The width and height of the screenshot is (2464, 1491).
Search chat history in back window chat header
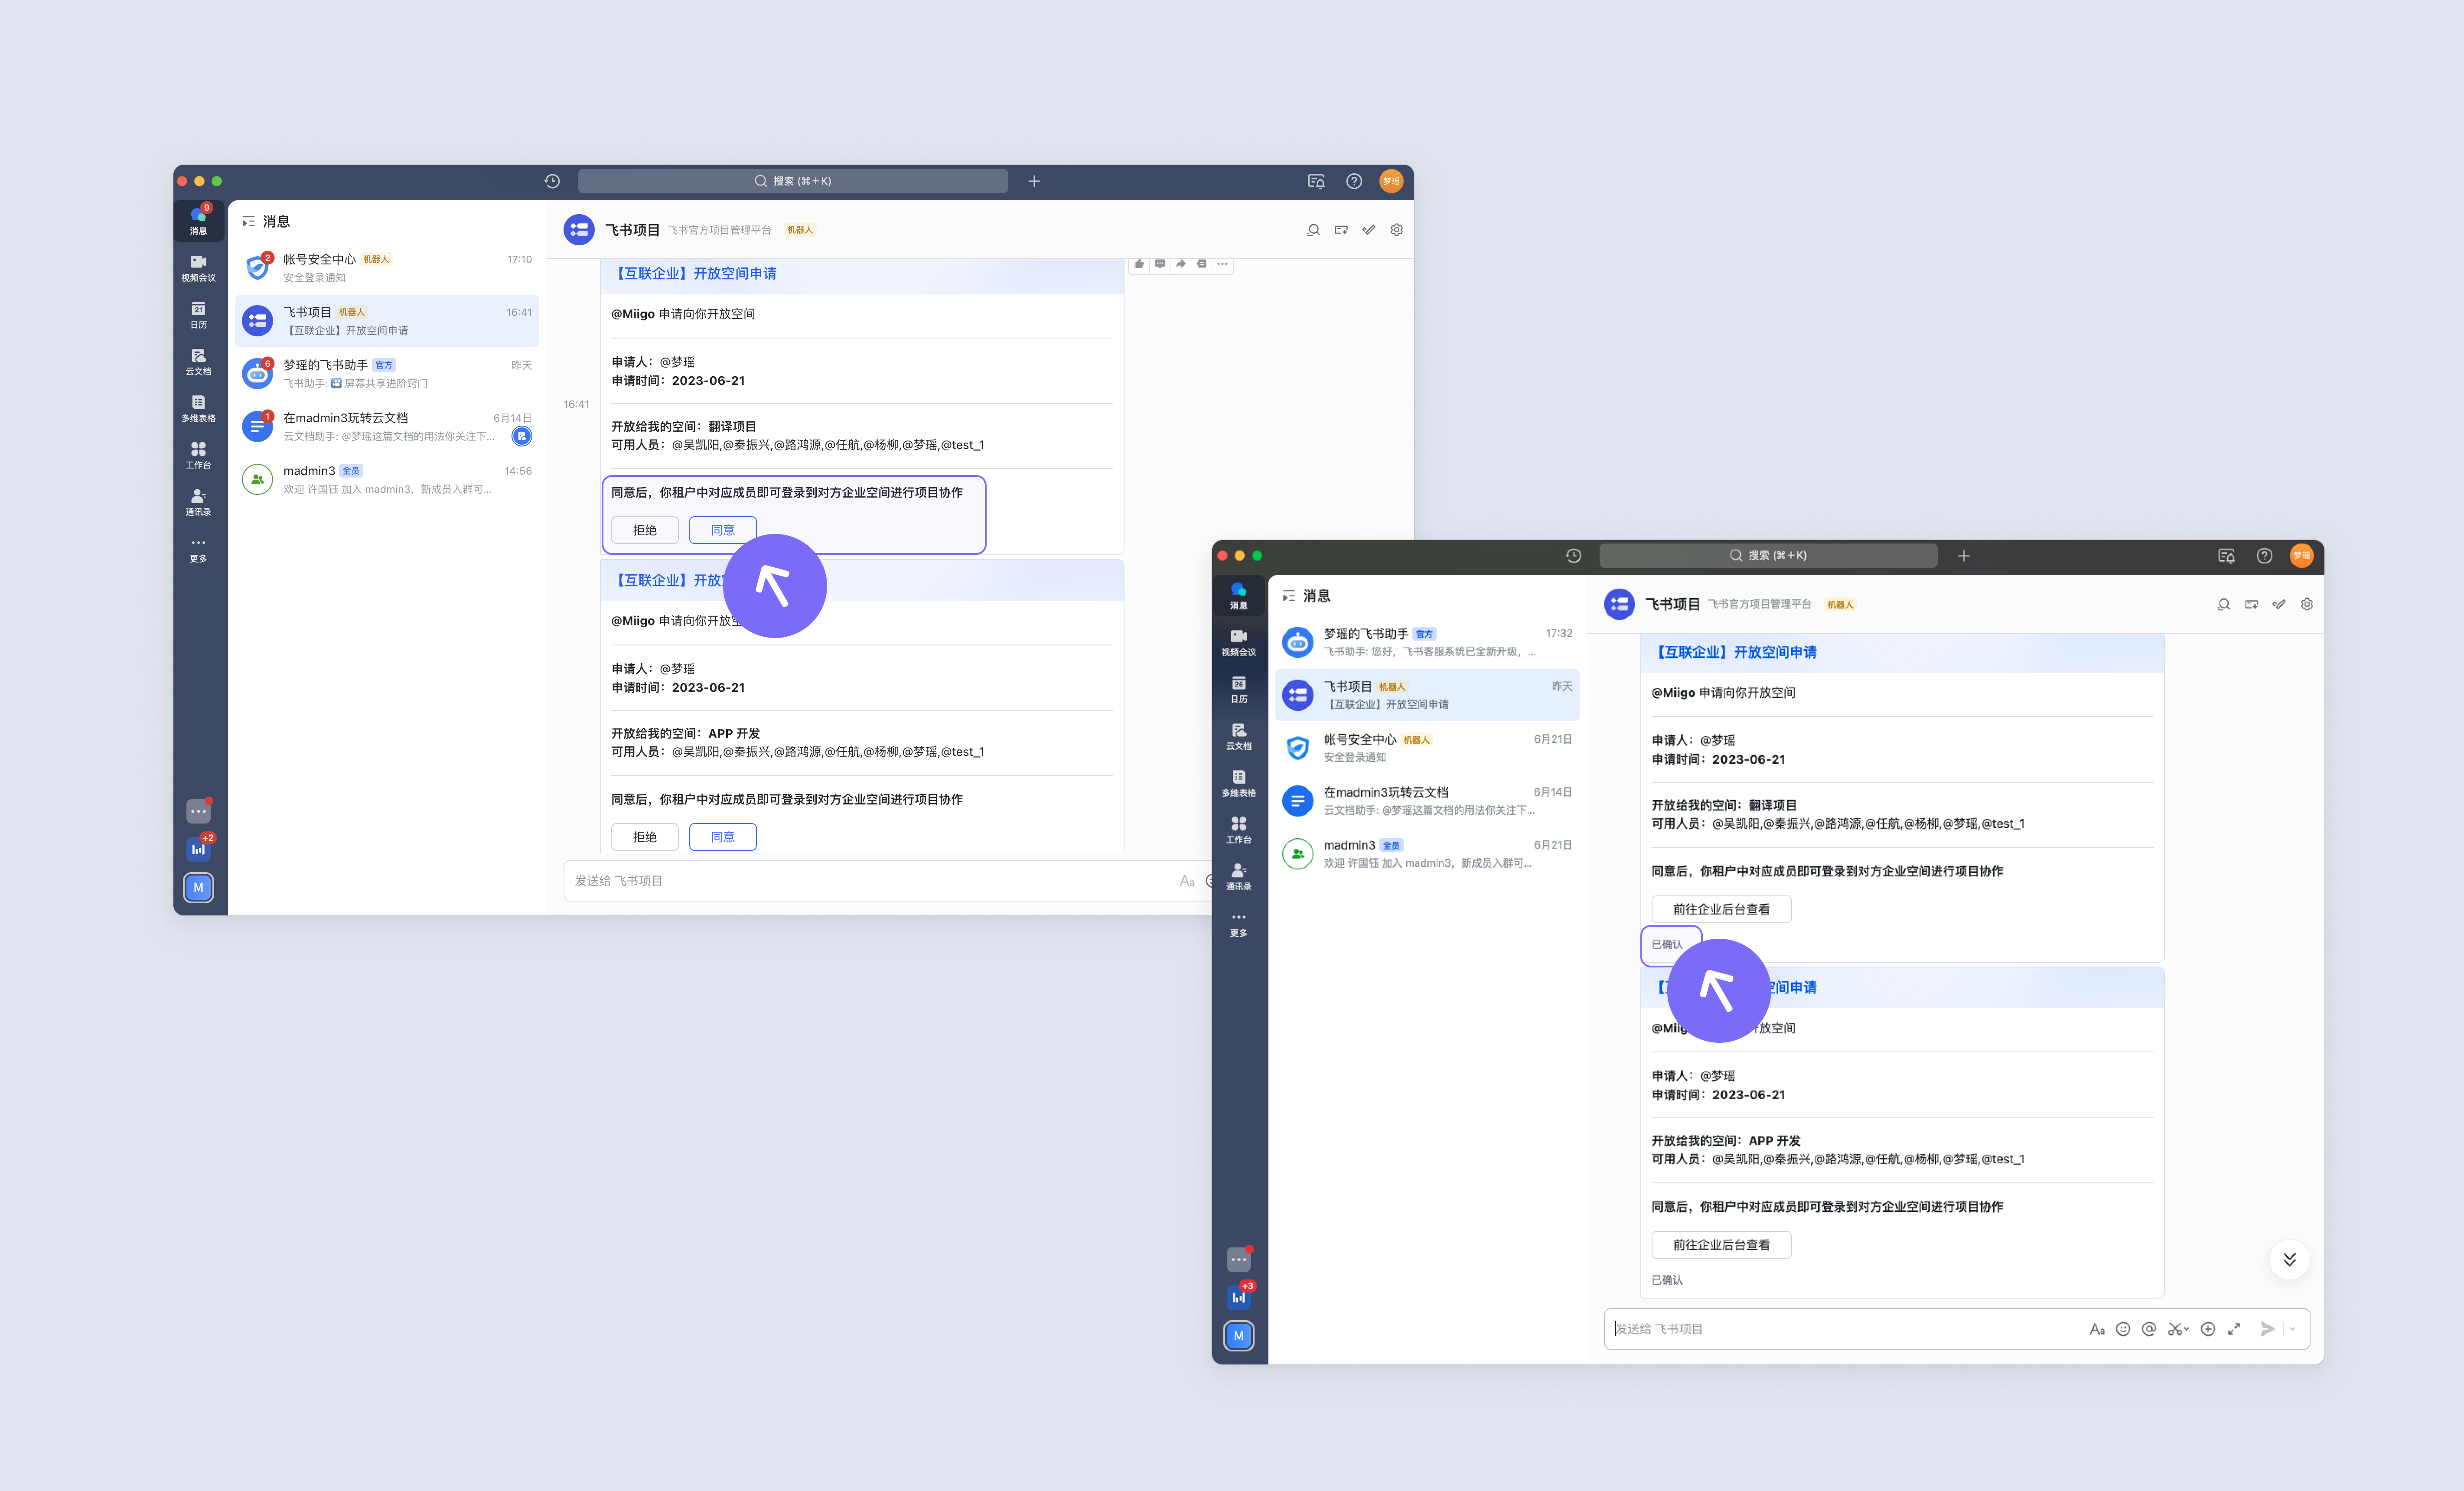point(1313,230)
